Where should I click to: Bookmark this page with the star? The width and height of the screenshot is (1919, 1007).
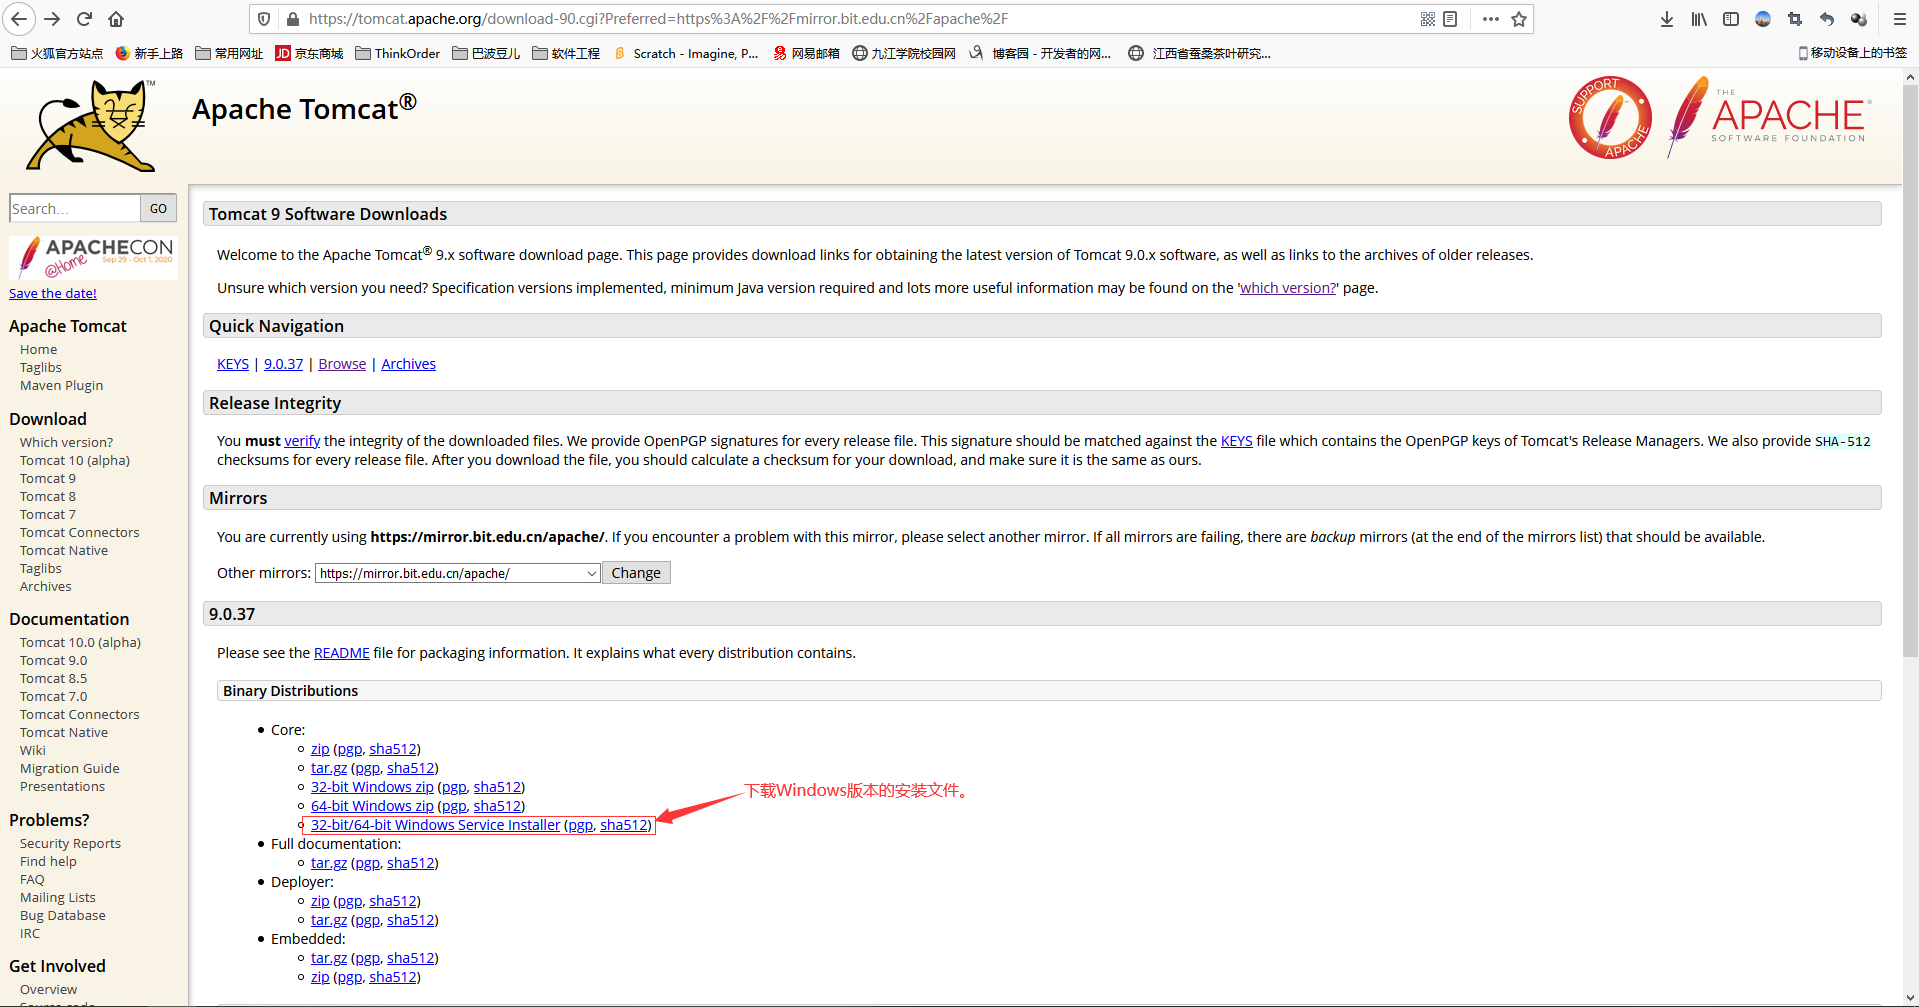pyautogui.click(x=1519, y=19)
